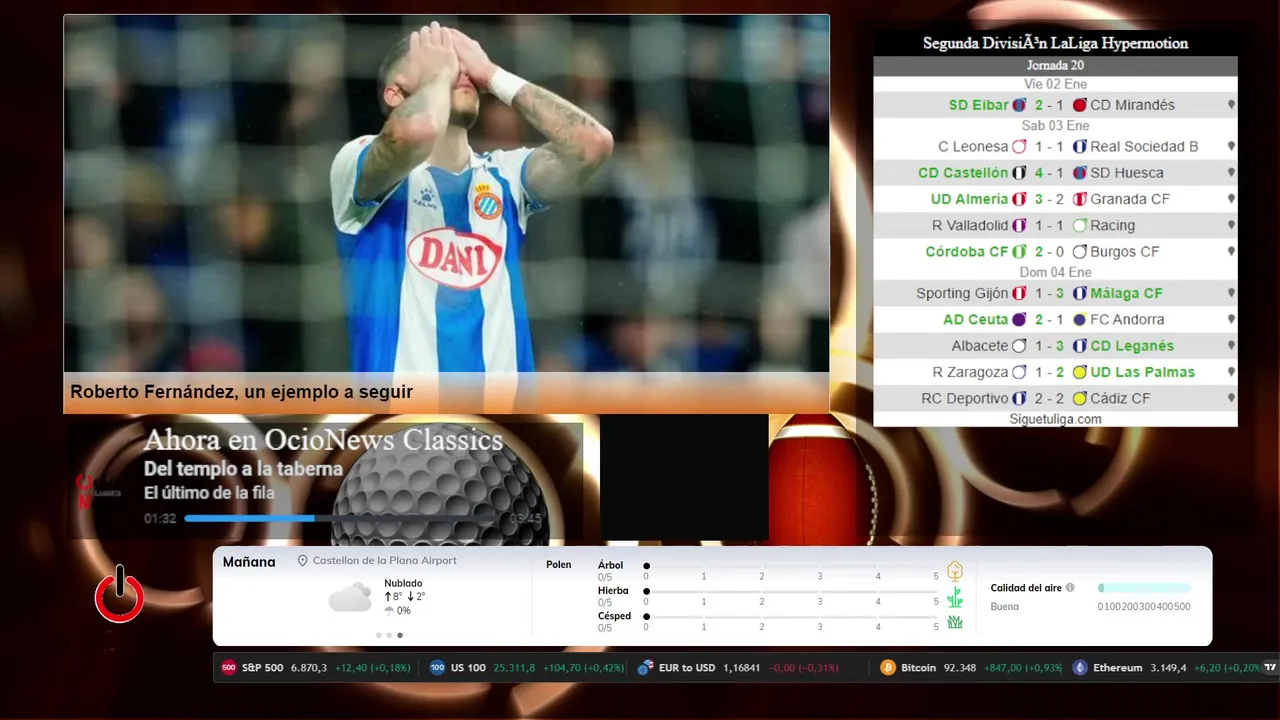Screen dimensions: 1280x720
Task: Click the red power button icon
Action: coord(119,594)
